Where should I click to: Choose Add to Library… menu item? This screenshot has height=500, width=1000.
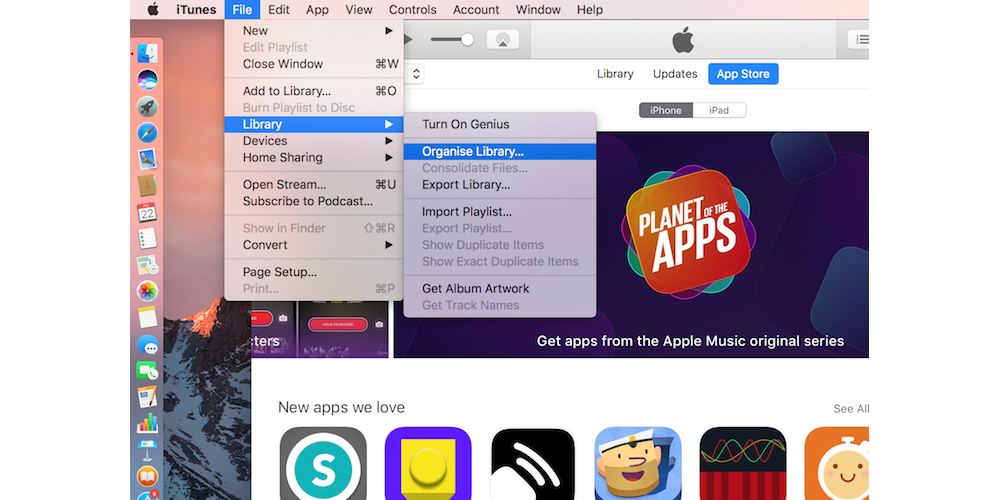tap(314, 91)
